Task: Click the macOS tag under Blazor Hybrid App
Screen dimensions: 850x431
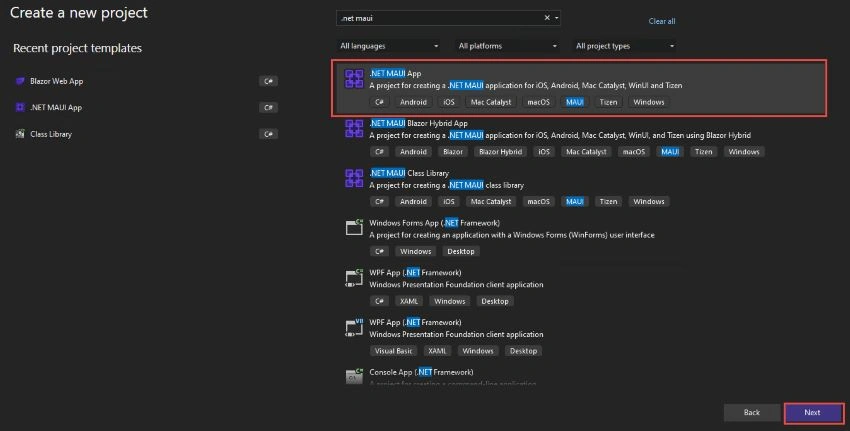Action: [634, 152]
